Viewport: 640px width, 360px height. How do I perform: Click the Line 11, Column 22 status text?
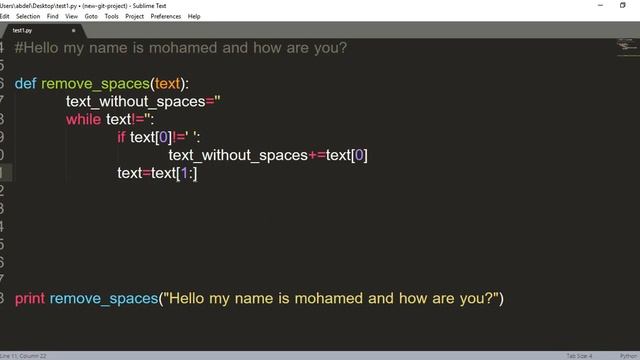point(23,356)
